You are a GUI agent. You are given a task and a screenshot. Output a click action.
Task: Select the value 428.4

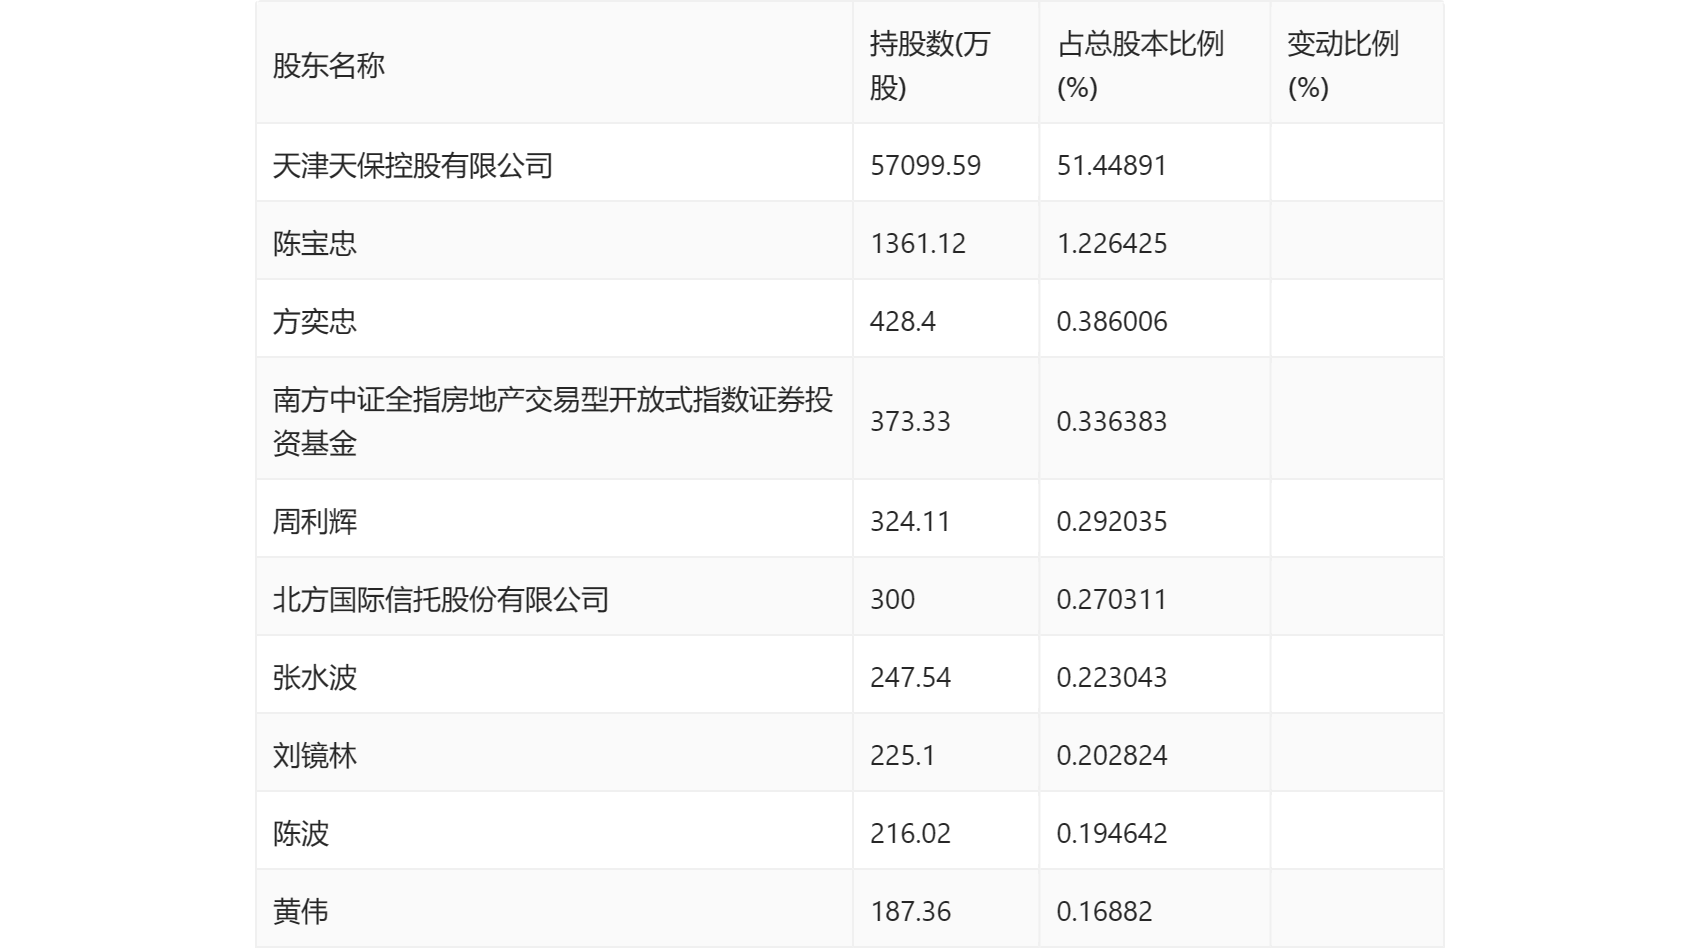(903, 322)
